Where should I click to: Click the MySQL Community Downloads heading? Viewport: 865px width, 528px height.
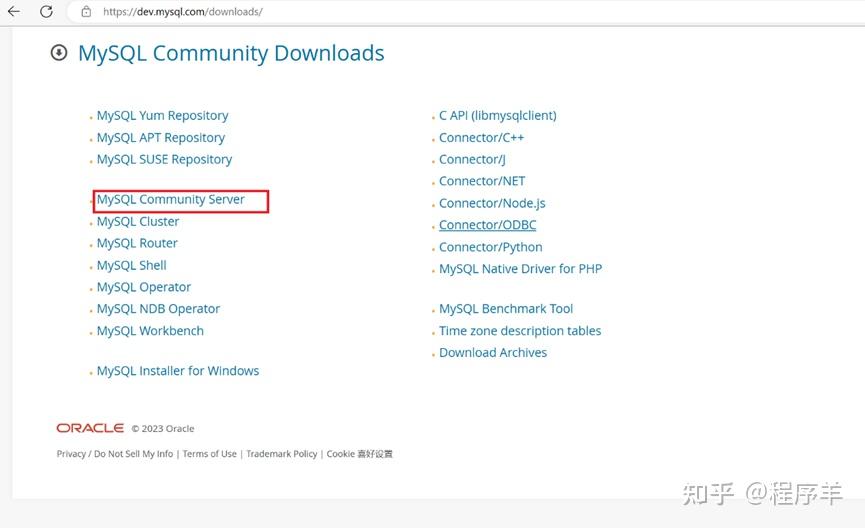point(231,53)
